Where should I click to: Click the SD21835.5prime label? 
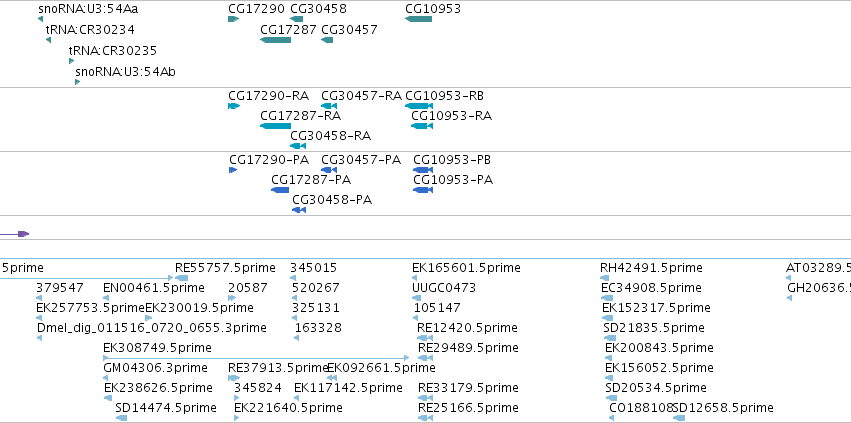(654, 327)
